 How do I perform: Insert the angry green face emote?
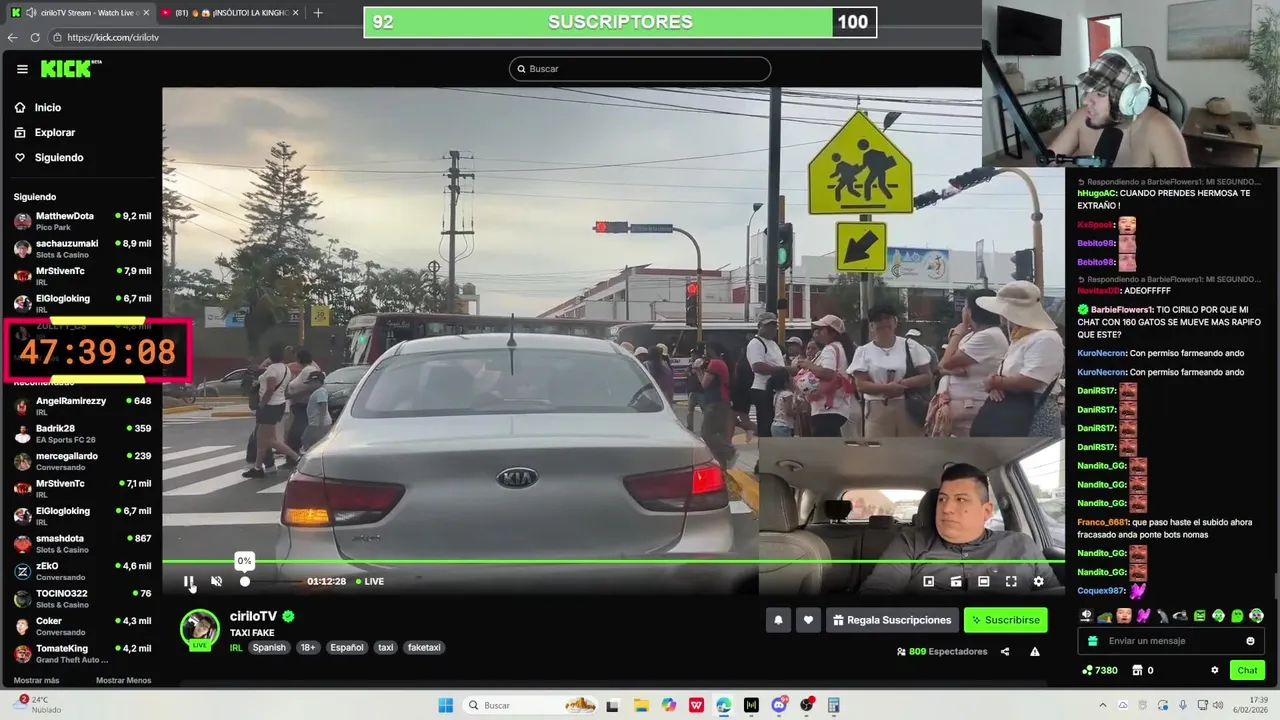tap(1200, 616)
